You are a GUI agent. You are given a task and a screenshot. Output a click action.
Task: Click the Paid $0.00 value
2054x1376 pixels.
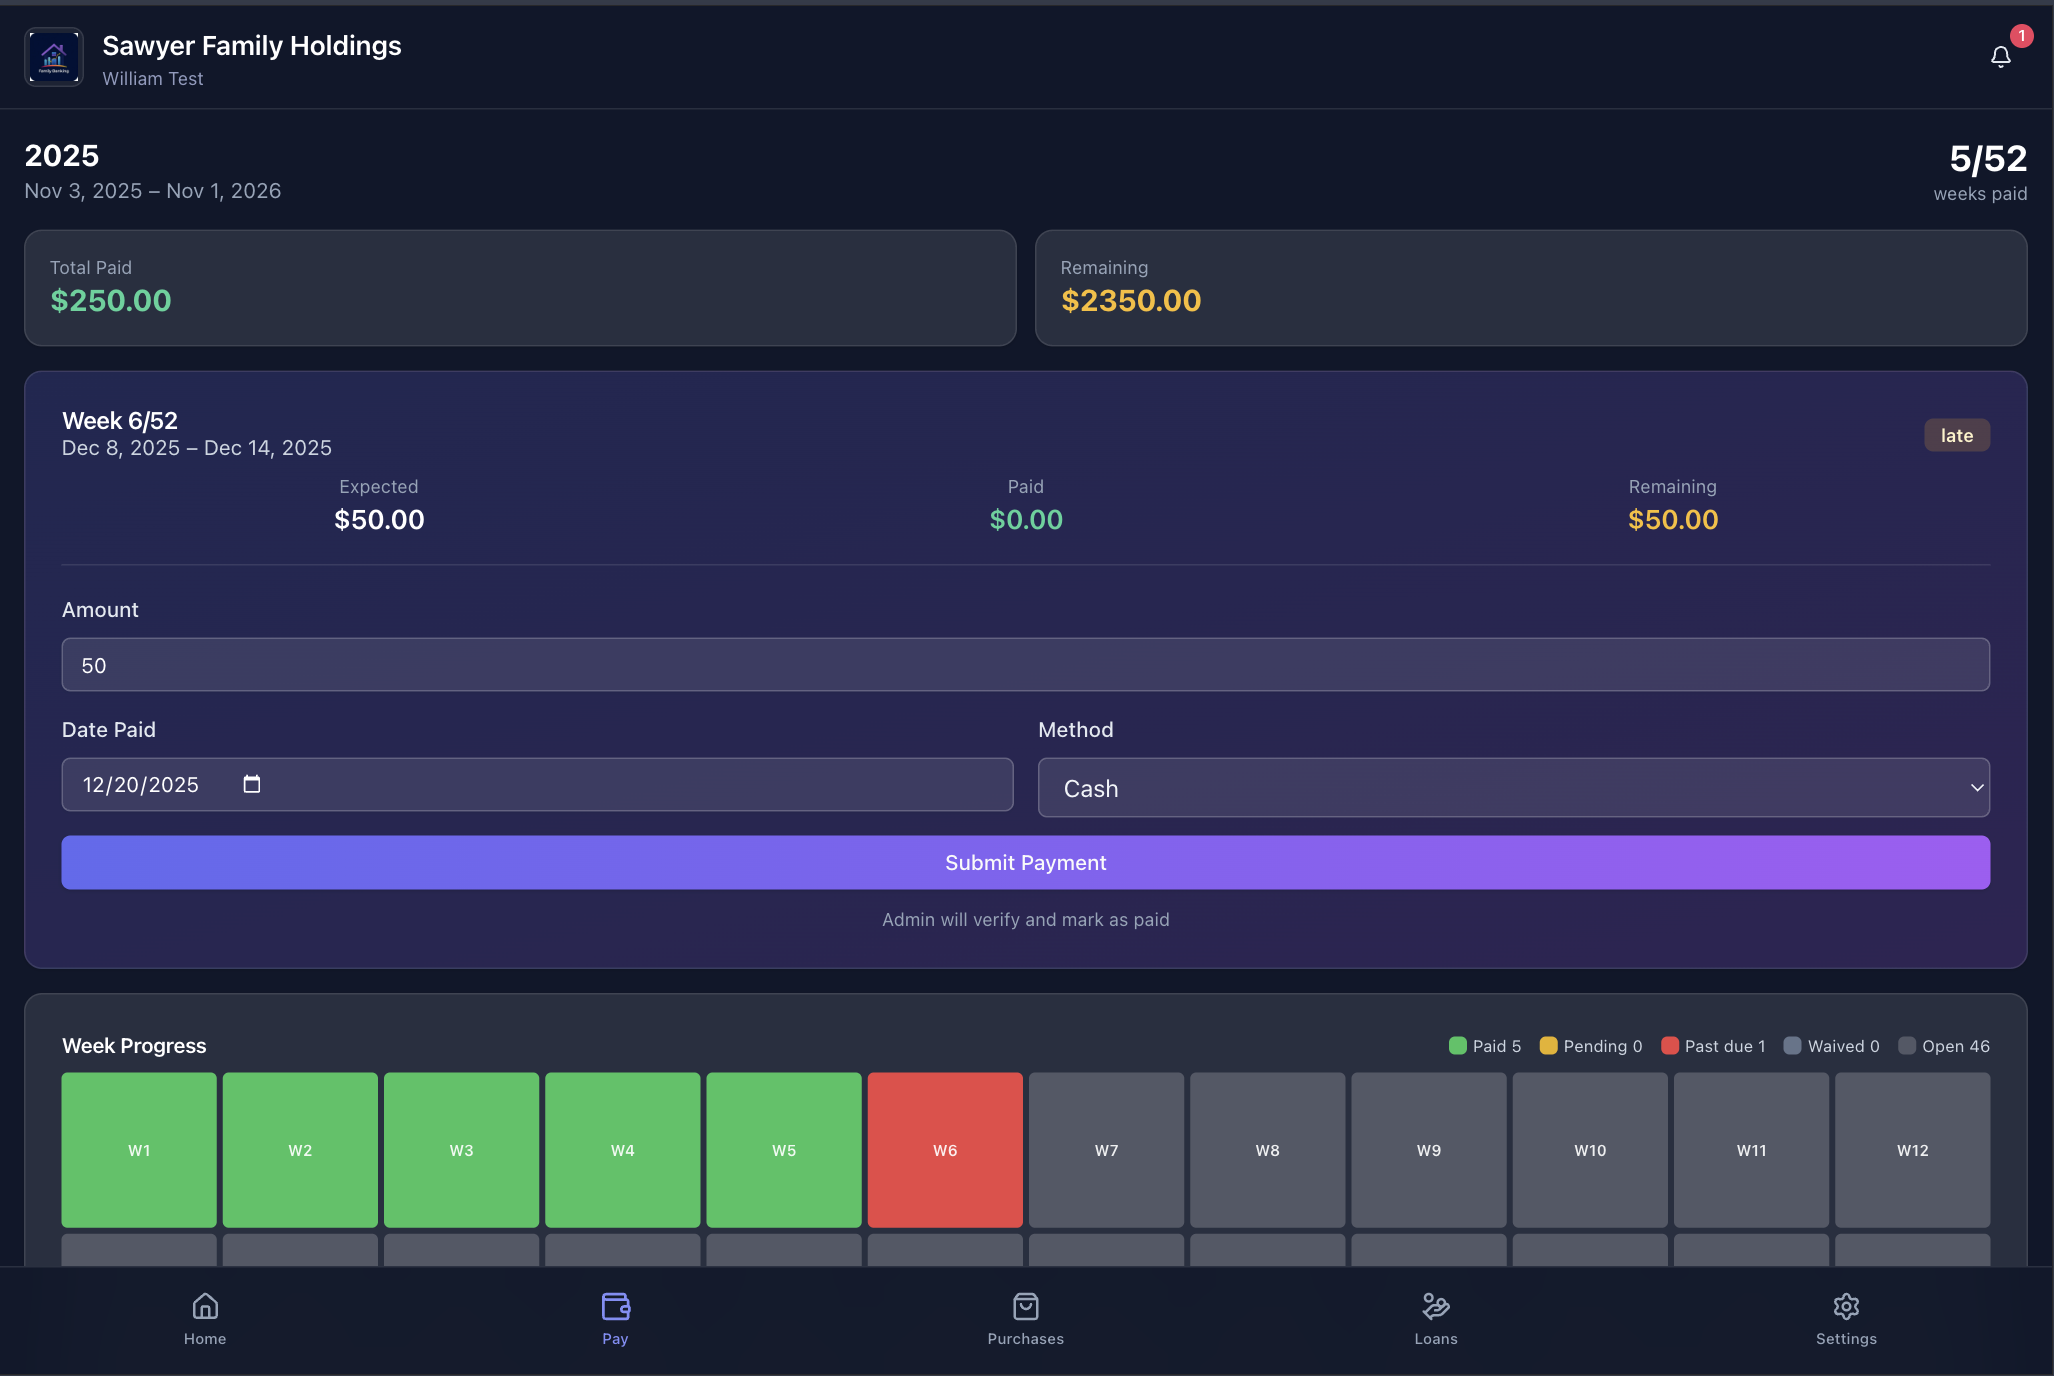coord(1026,519)
